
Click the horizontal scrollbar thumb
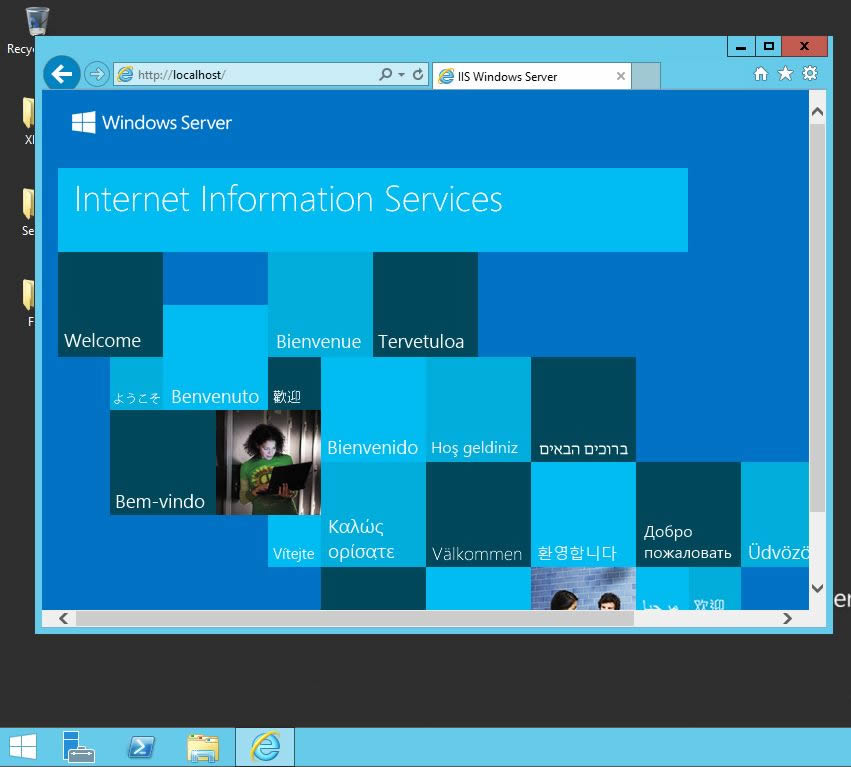coord(355,618)
